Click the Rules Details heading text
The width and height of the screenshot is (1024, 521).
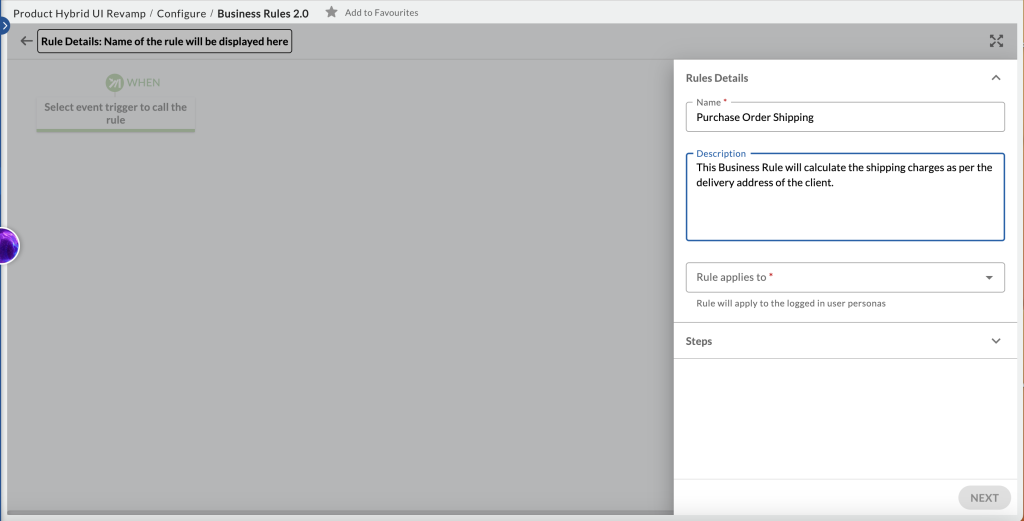click(716, 78)
